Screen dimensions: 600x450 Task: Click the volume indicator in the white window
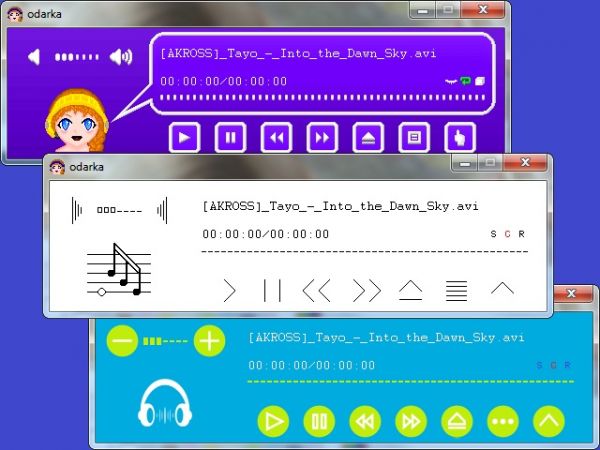119,210
